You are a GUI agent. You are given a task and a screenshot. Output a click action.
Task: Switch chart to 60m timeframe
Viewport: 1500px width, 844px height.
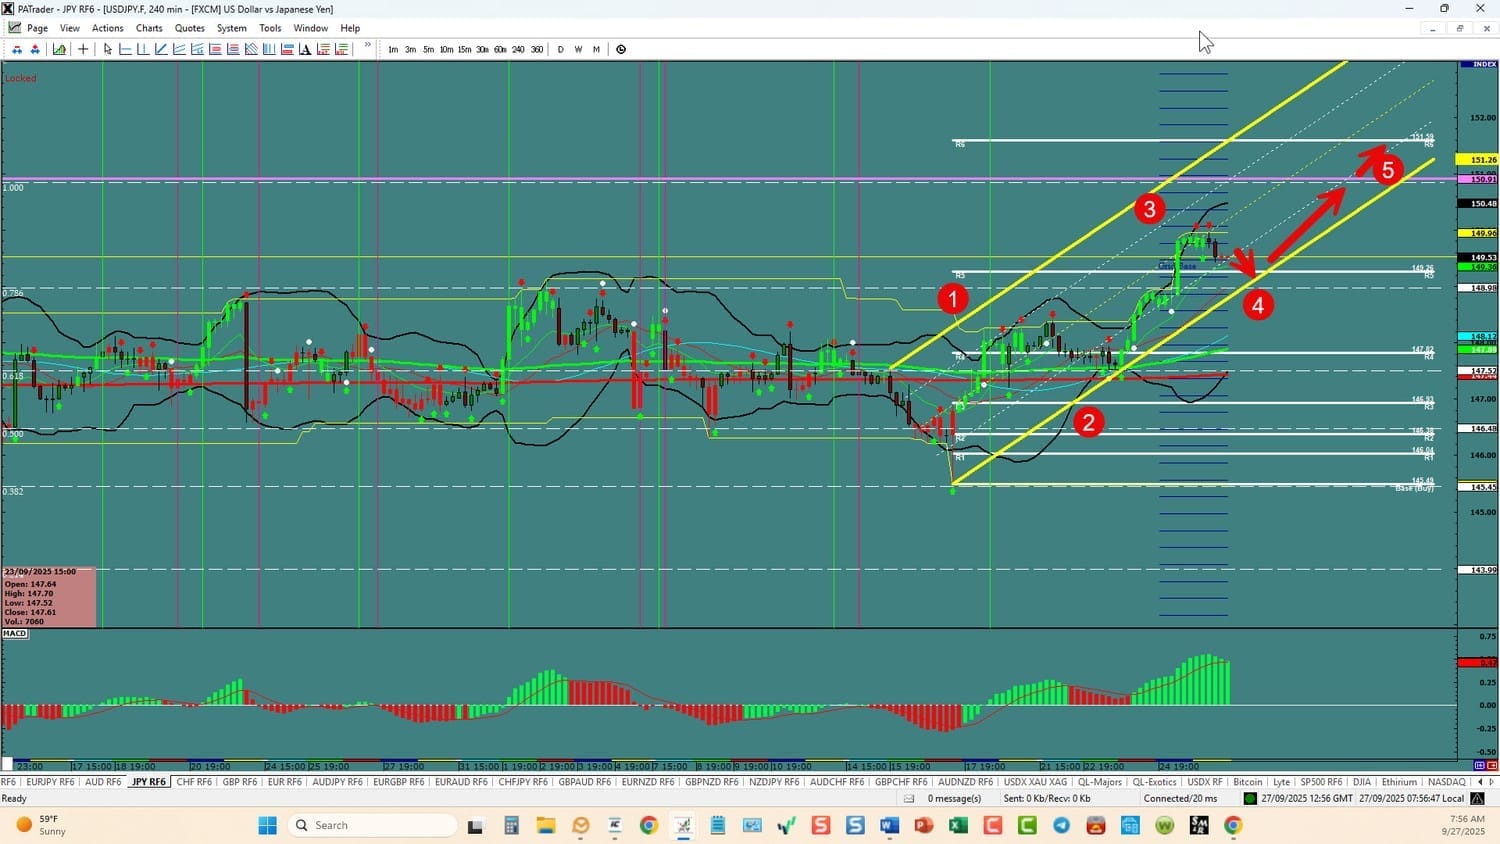tap(500, 49)
